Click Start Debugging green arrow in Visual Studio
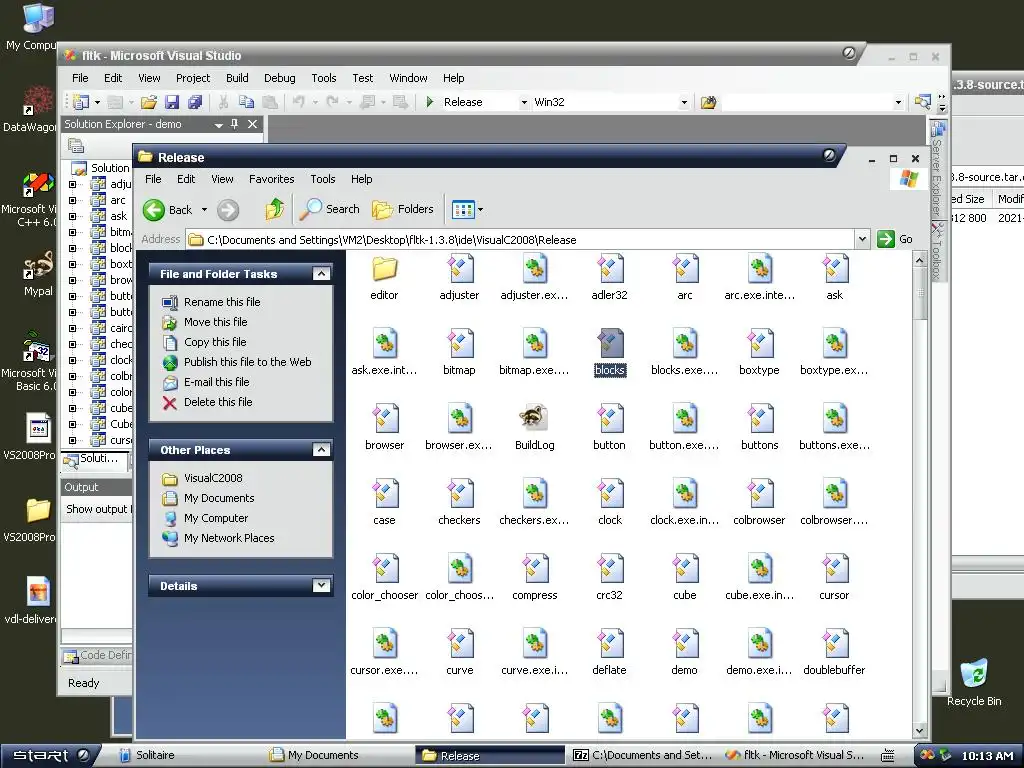The width and height of the screenshot is (1024, 768). [x=430, y=102]
